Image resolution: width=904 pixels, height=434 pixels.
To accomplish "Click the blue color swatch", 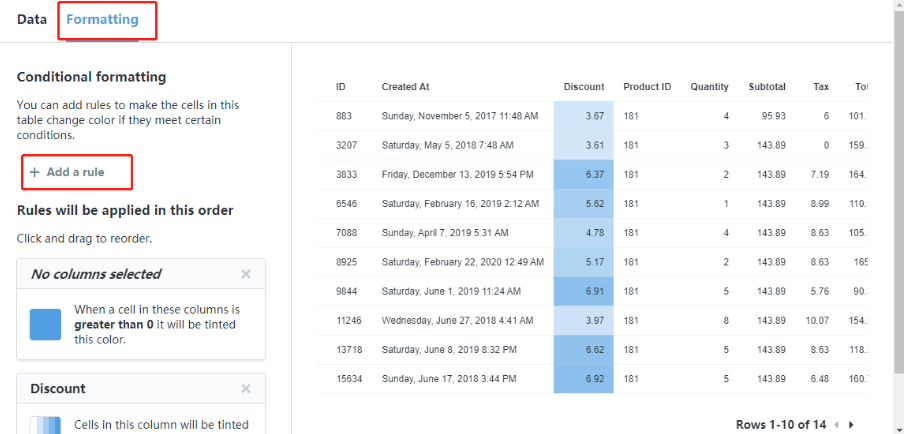I will tap(45, 325).
